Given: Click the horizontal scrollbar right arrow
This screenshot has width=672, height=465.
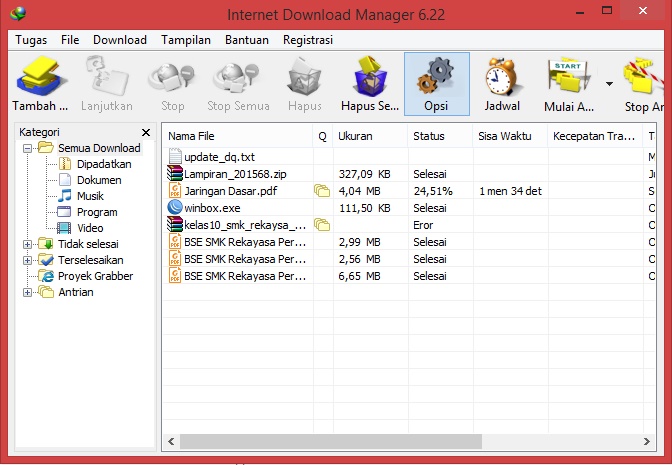Looking at the screenshot, I should tap(647, 441).
